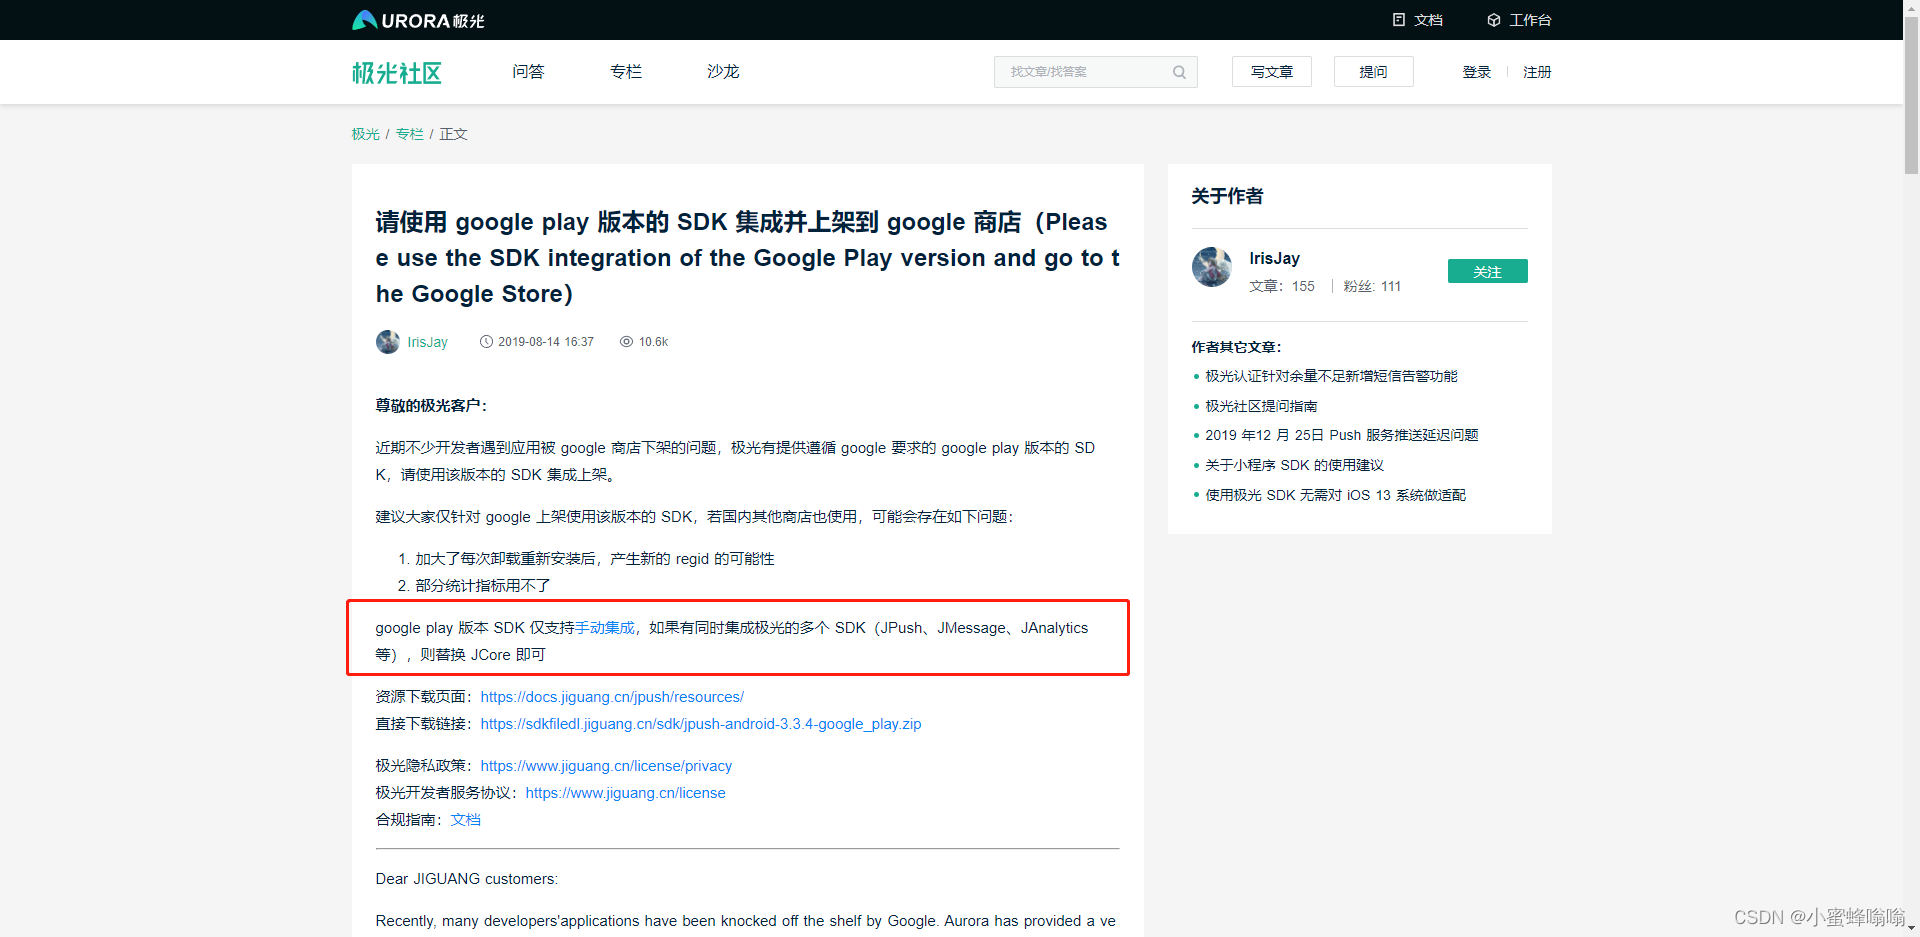Open the 合规指南 文档 link
This screenshot has height=937, width=1920.
click(465, 820)
